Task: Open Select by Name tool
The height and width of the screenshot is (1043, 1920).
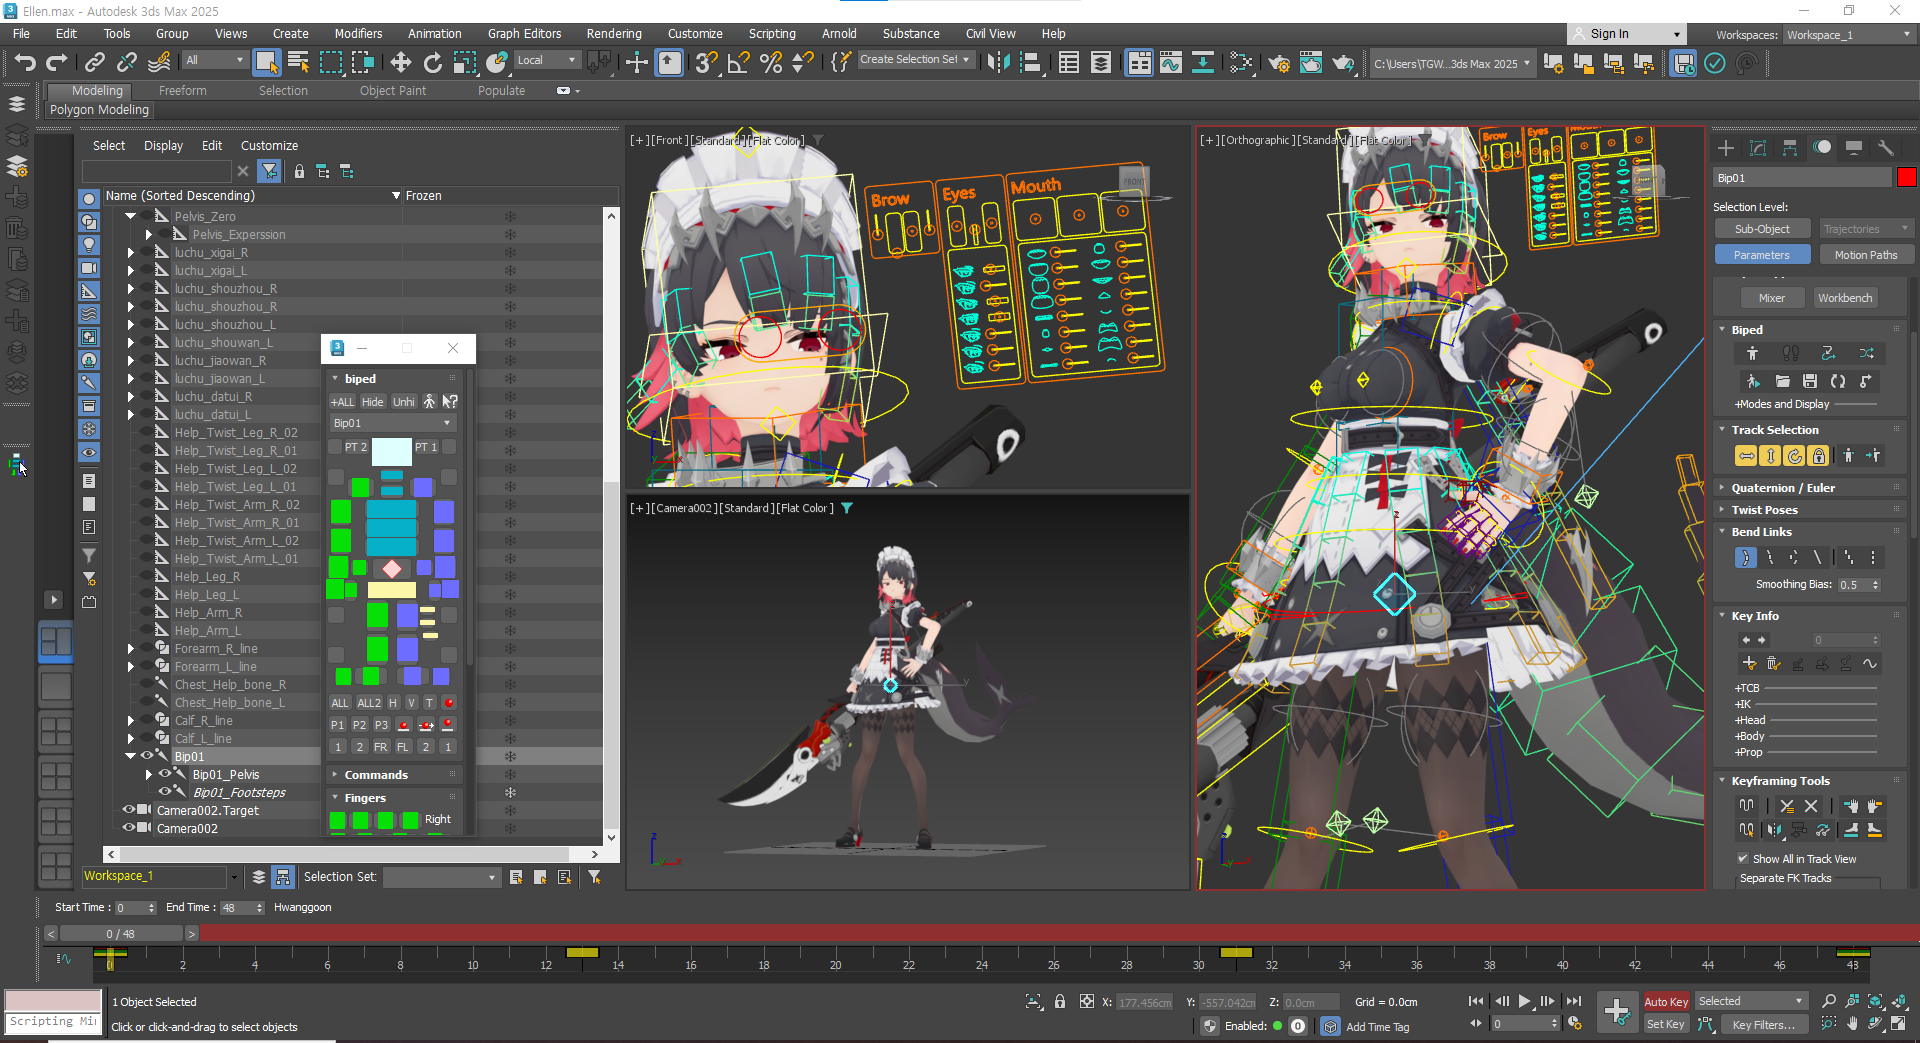Action: click(x=298, y=63)
